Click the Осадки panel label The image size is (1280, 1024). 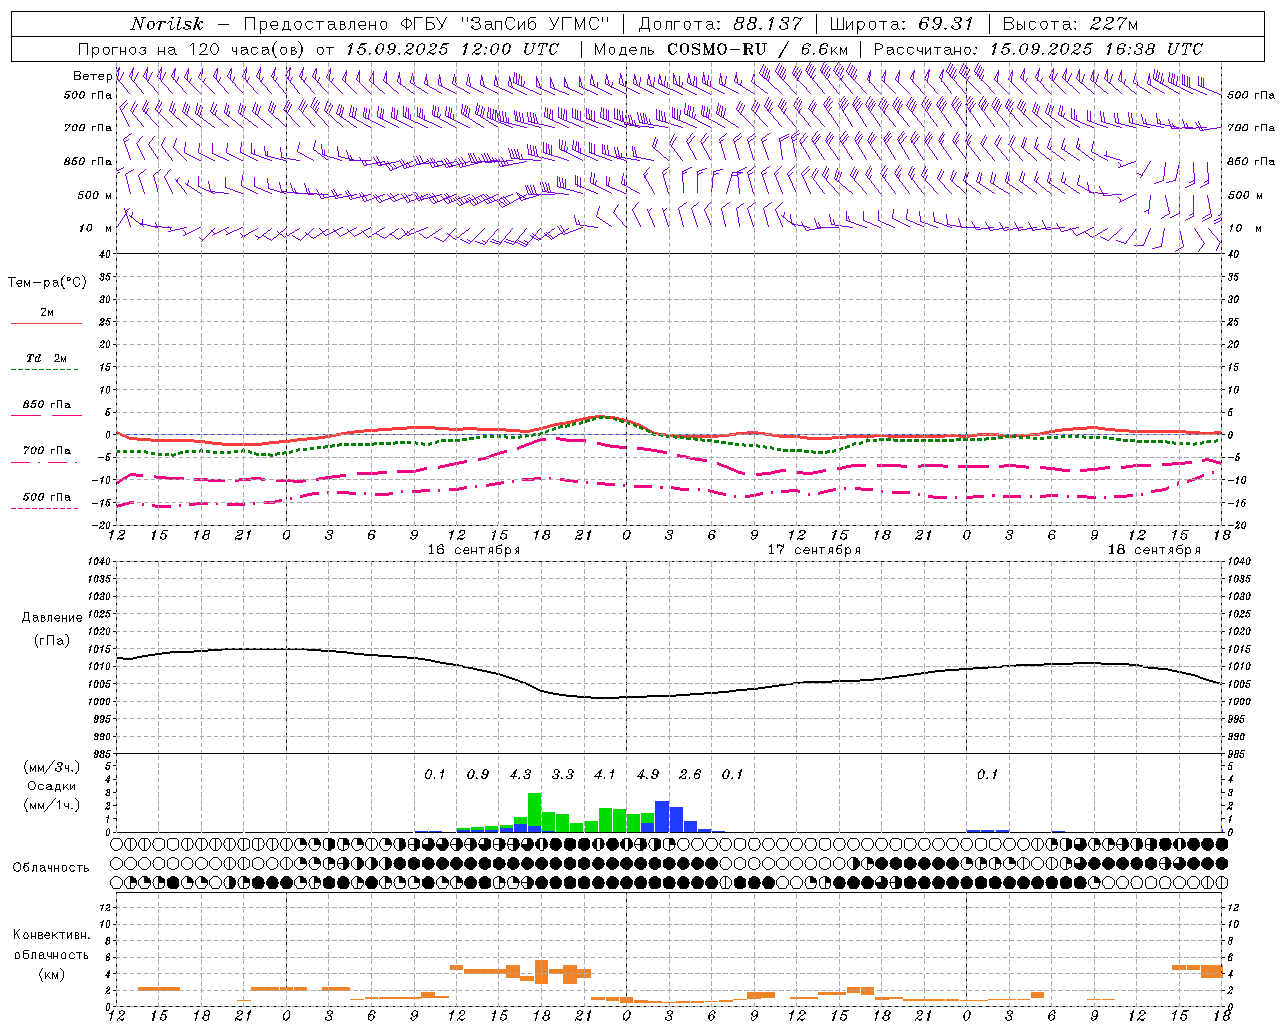pyautogui.click(x=52, y=786)
